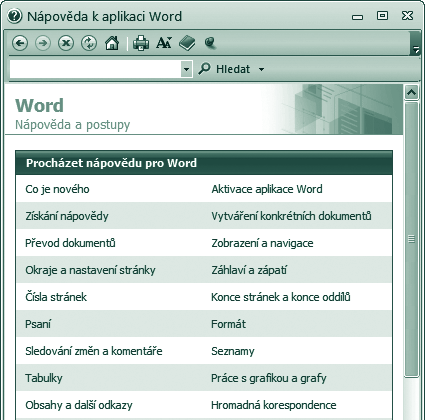The height and width of the screenshot is (420, 426).
Task: Select the Tabulky help topic
Action: point(44,378)
